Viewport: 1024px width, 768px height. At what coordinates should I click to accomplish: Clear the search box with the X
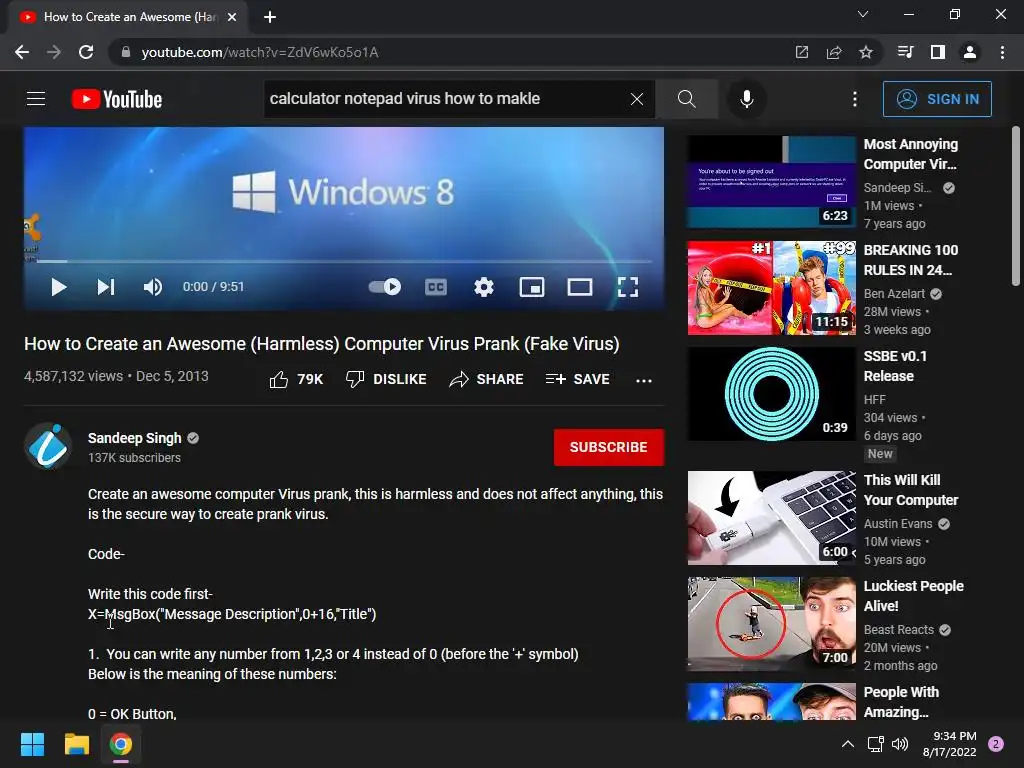pos(637,99)
